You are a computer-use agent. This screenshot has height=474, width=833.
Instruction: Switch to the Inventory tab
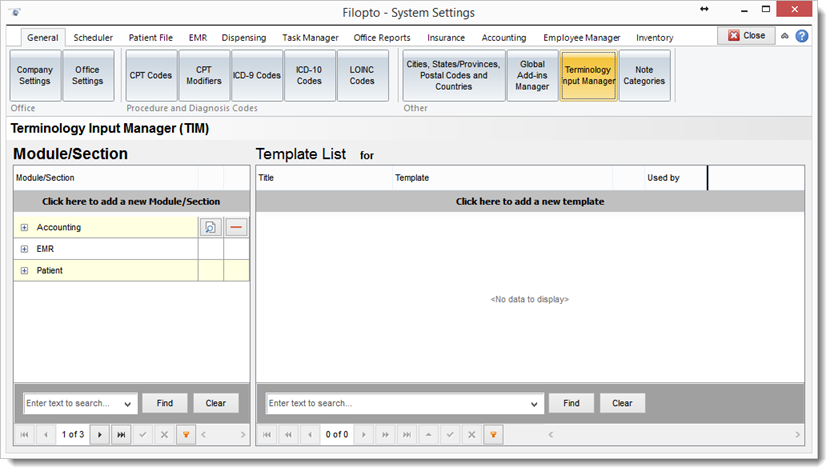point(654,38)
